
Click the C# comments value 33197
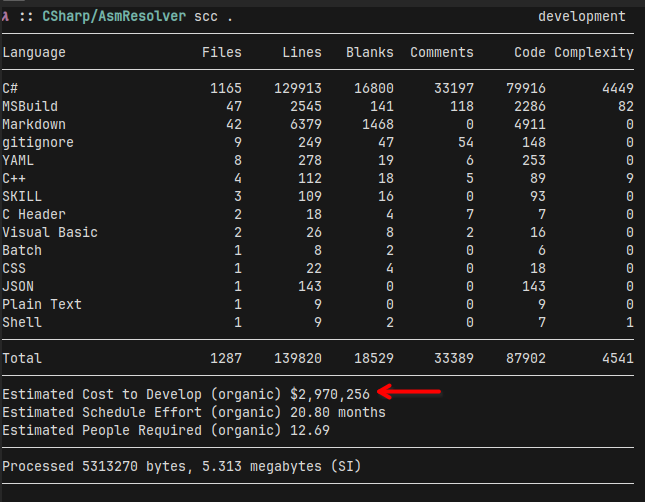454,88
